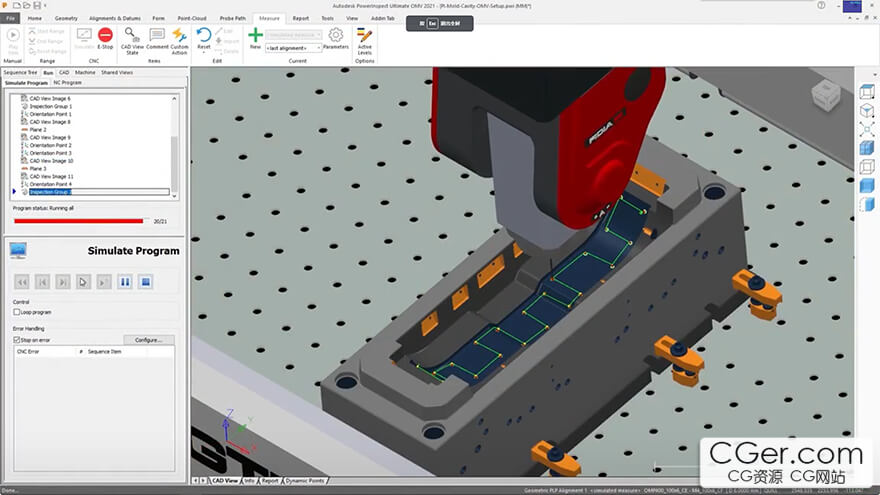Viewport: 880px width, 495px height.
Task: Select the Plane 3 list item
Action: (38, 168)
